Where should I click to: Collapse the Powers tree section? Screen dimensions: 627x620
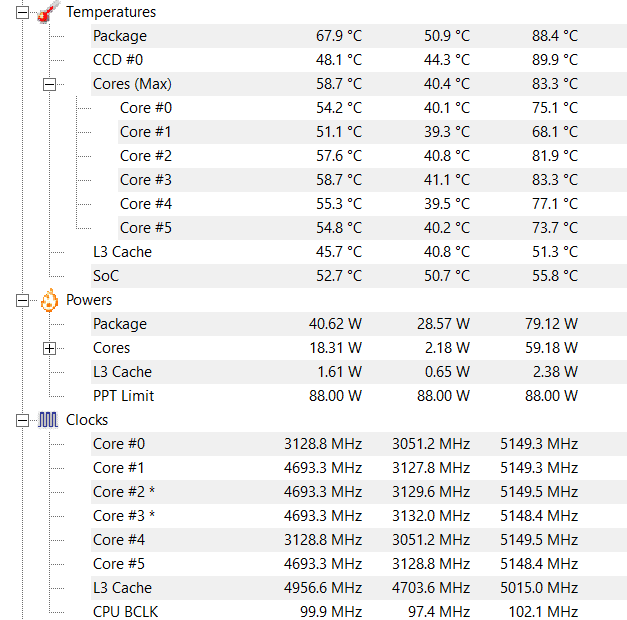click(x=22, y=300)
